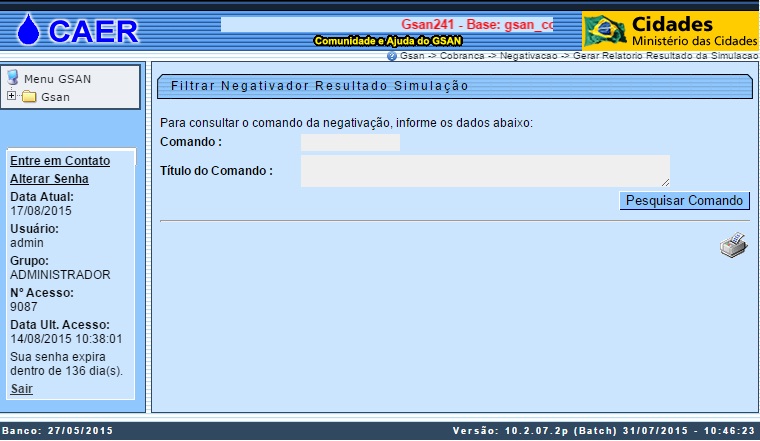The image size is (760, 441).
Task: Select Gsan in the menu tree
Action: point(55,97)
